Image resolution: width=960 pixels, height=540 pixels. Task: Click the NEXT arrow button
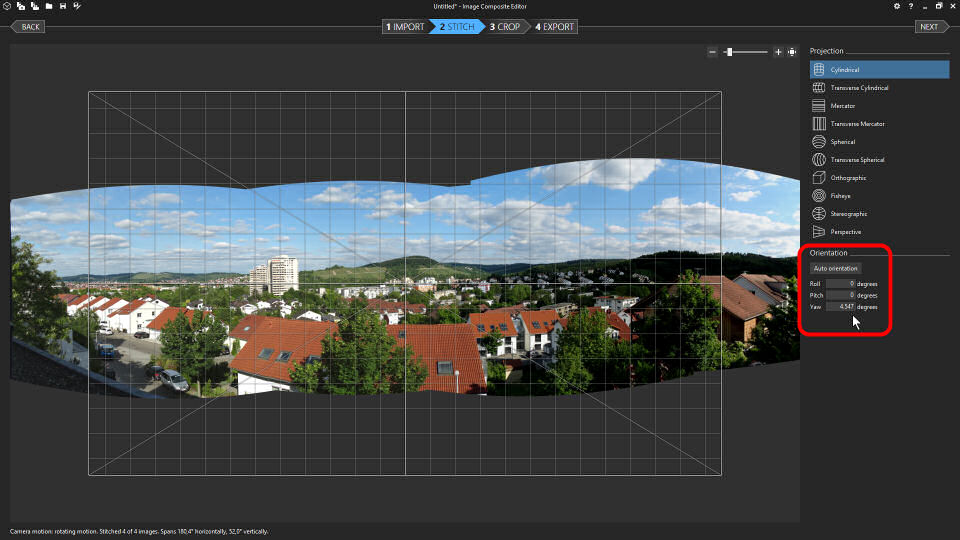(x=930, y=27)
